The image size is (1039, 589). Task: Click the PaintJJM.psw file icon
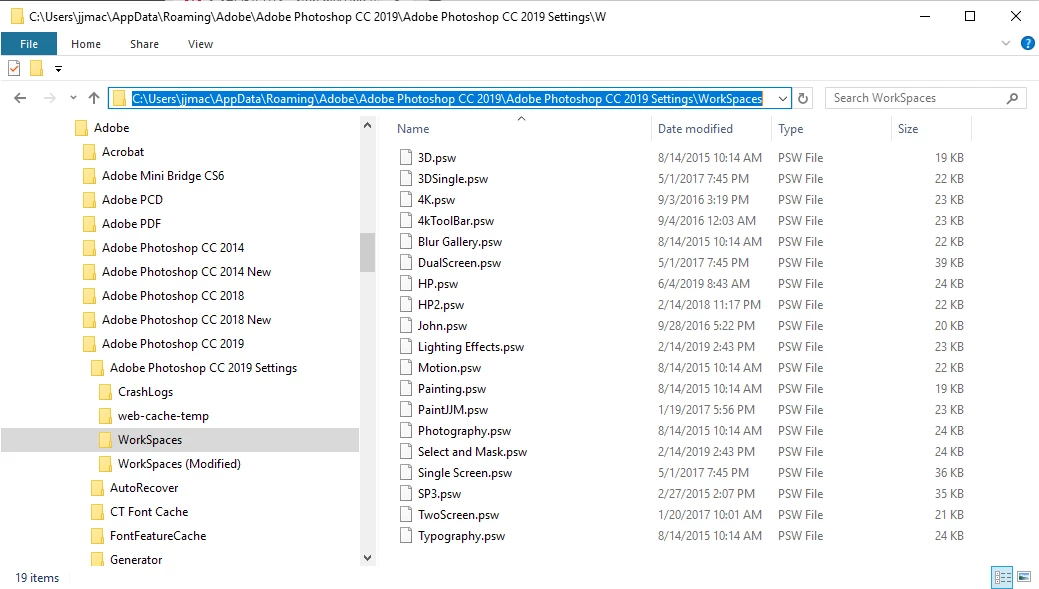click(406, 409)
